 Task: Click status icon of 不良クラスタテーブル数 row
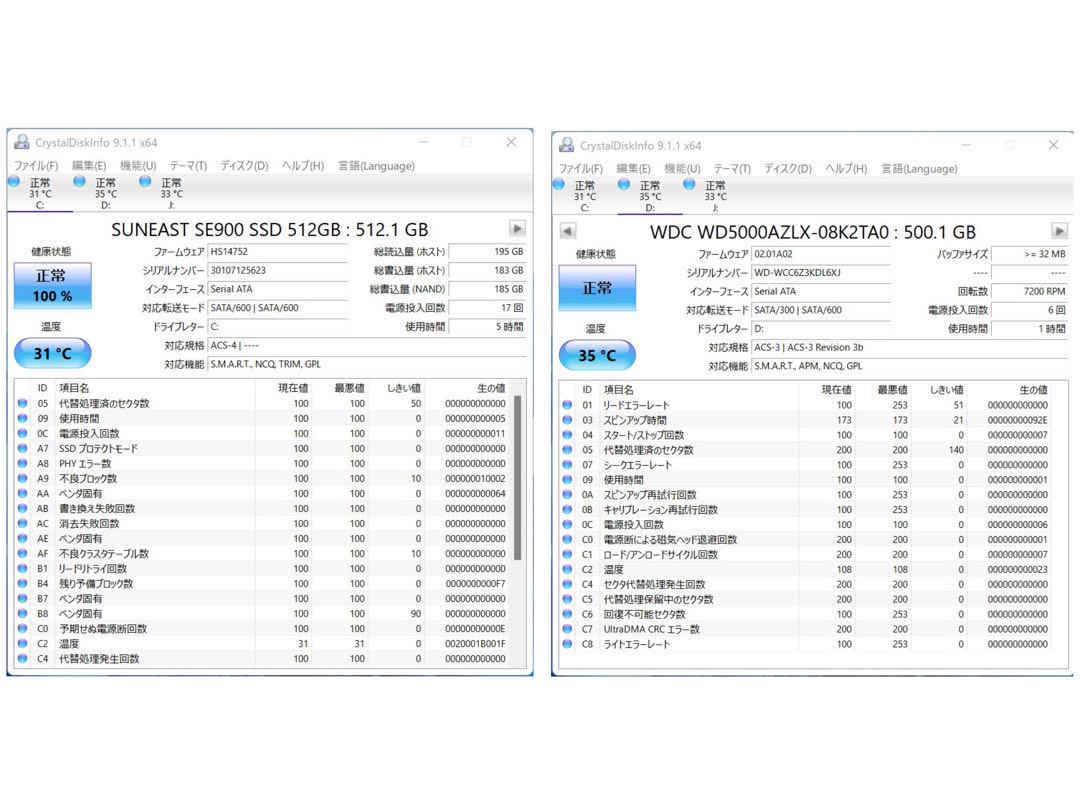(x=23, y=554)
